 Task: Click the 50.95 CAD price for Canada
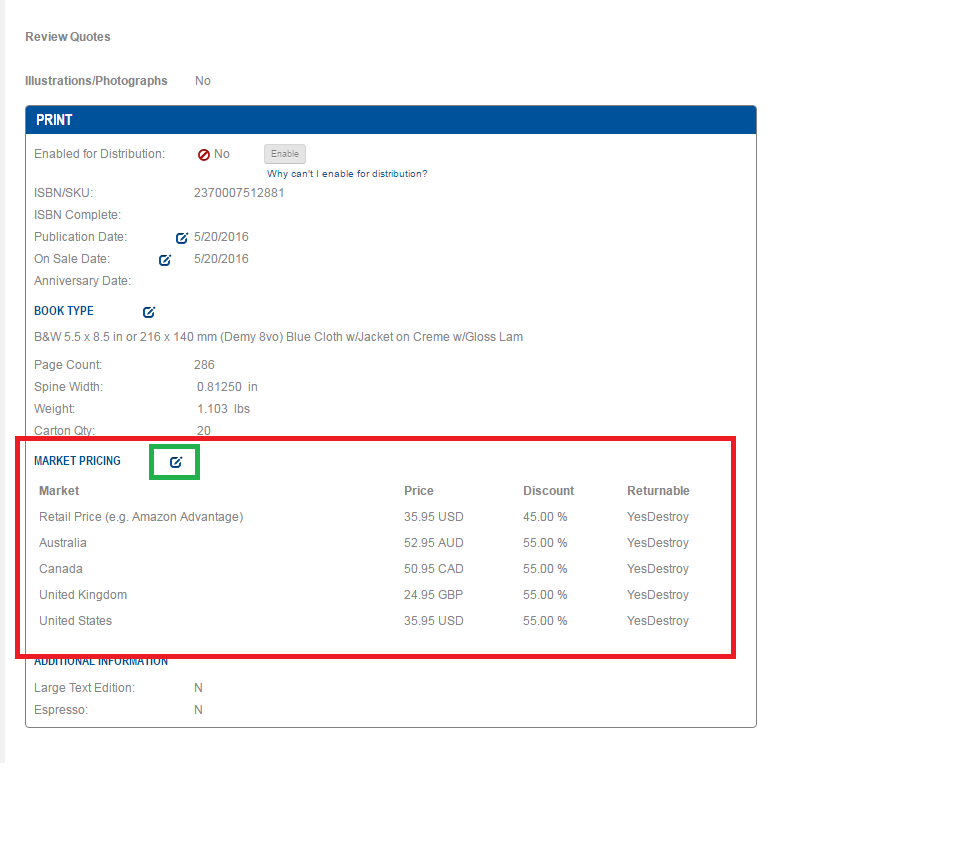434,569
